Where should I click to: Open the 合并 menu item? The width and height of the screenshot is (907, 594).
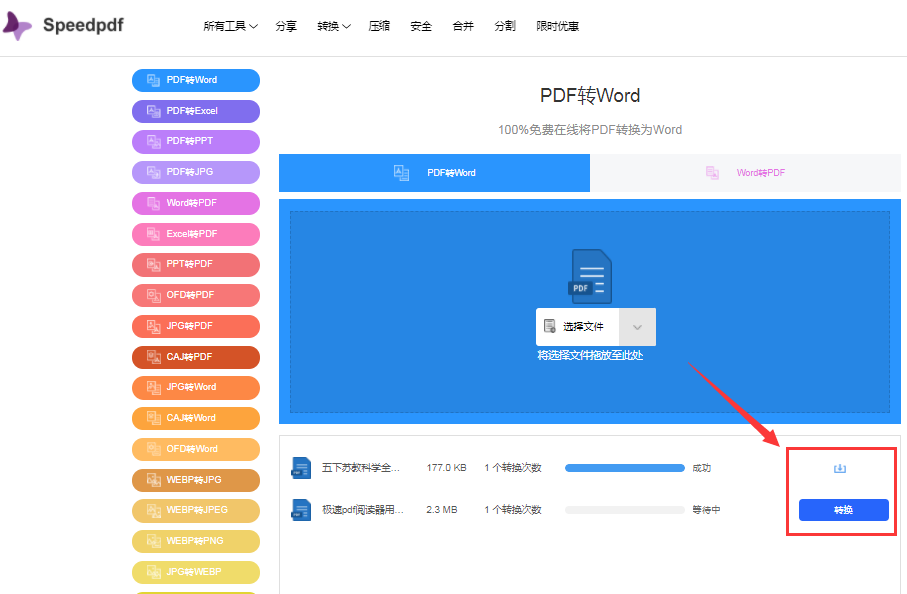[x=463, y=26]
